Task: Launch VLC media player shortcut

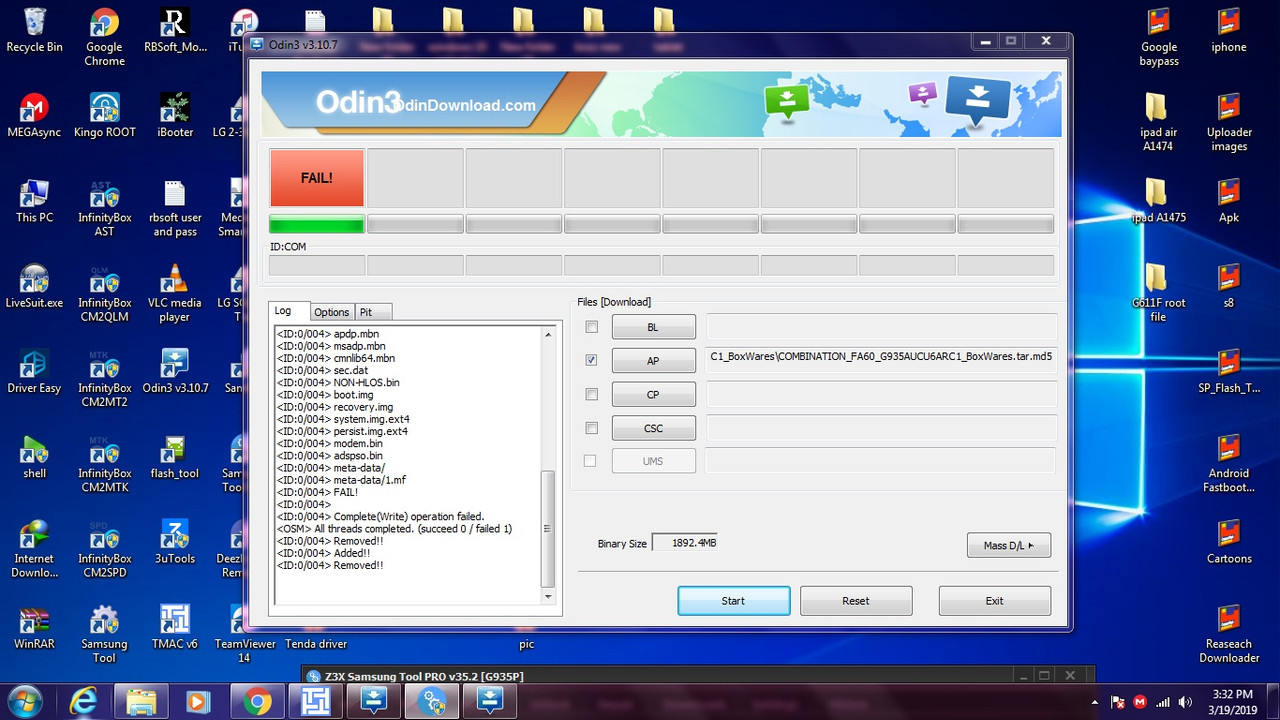Action: tap(175, 293)
